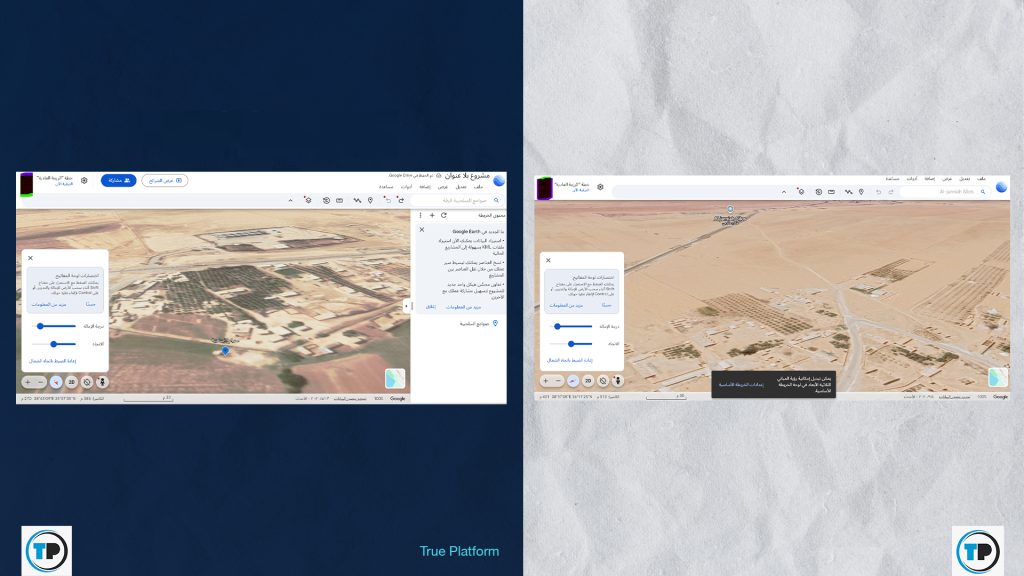Click reset to north link in right window
This screenshot has width=1024, height=576.
(x=569, y=360)
